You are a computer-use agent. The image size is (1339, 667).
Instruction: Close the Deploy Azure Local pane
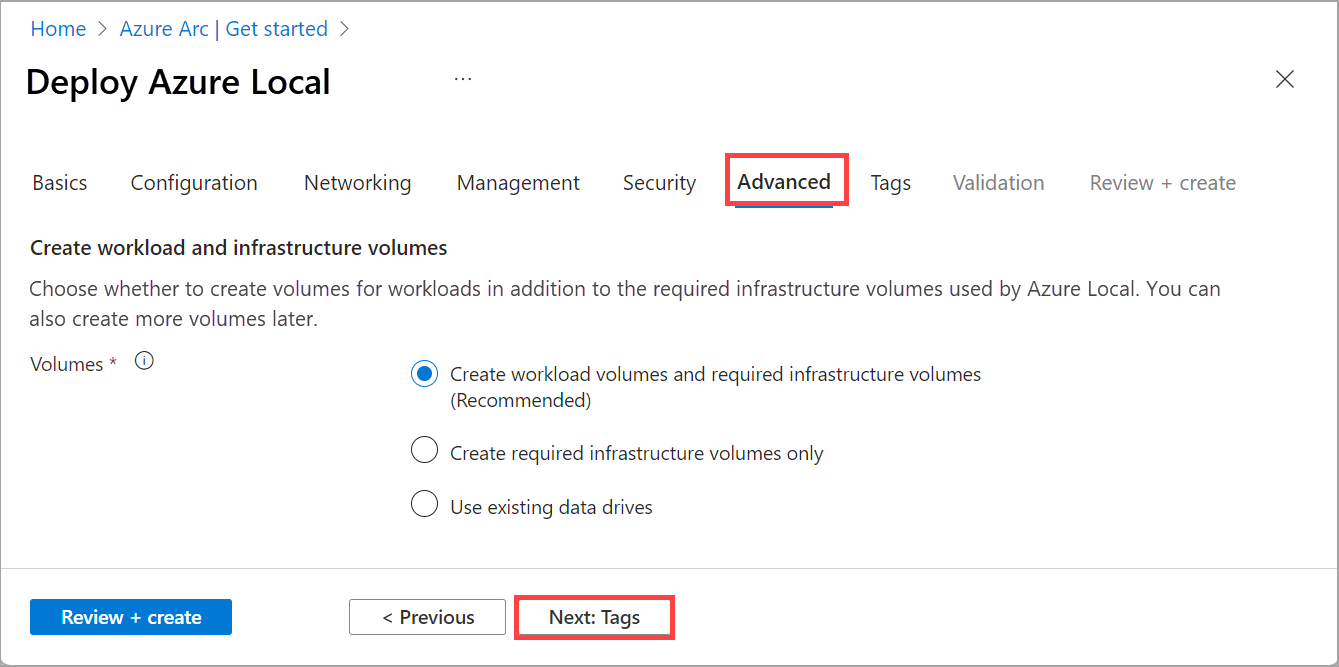(1285, 80)
